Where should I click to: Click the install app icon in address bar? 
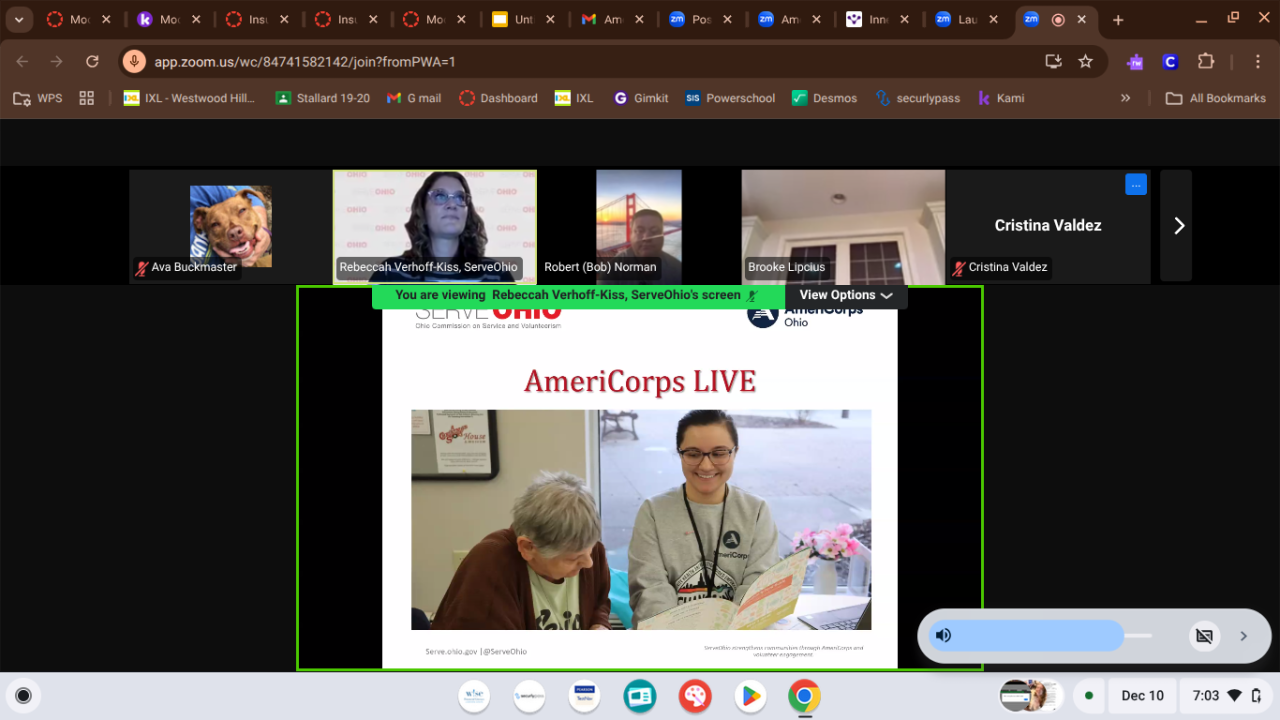click(x=1053, y=61)
